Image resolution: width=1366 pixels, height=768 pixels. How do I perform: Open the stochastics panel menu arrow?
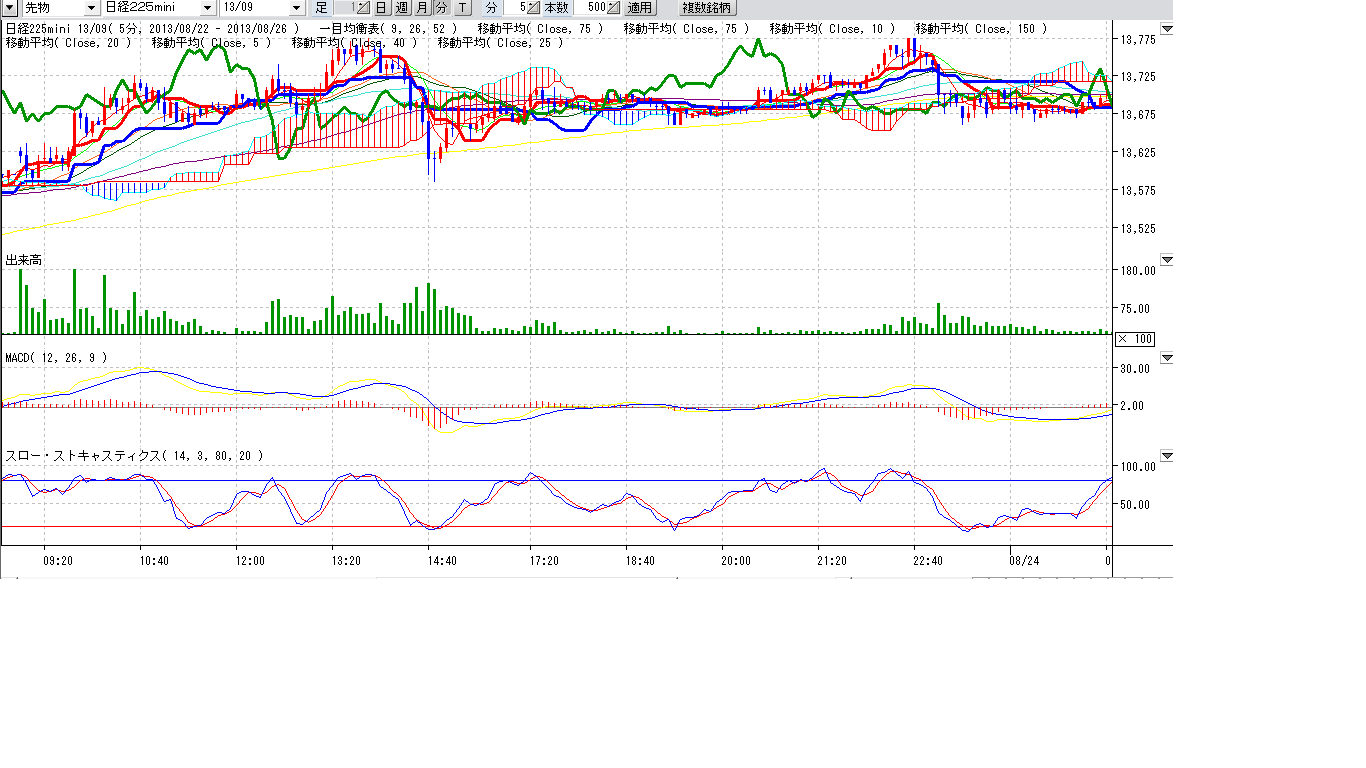tap(1166, 456)
